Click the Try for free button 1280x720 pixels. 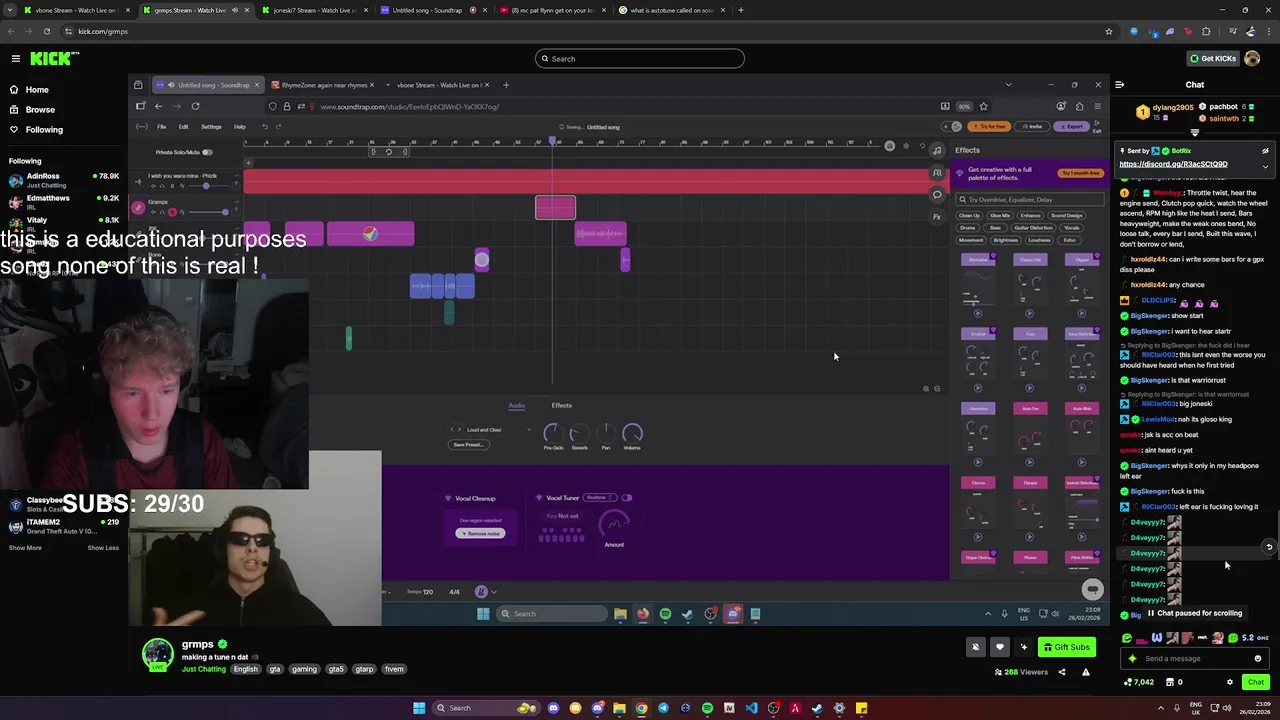click(x=991, y=127)
